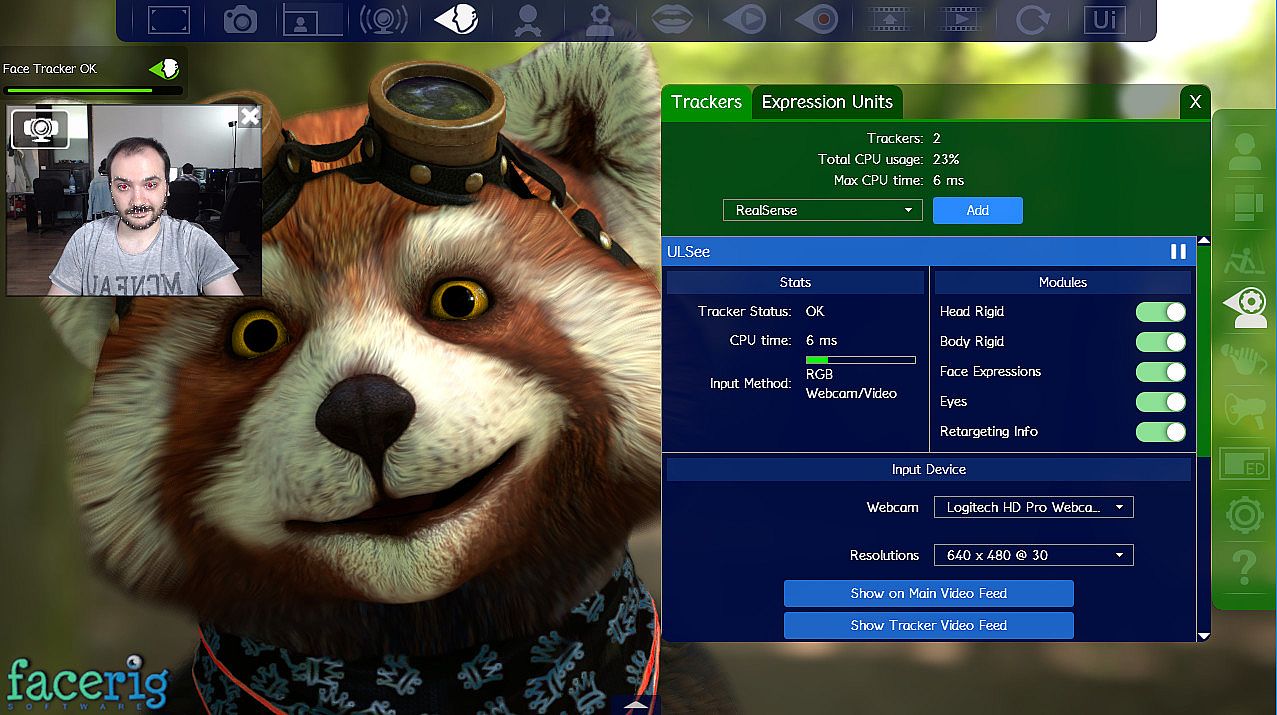Click the Ui toggle icon
Screen dimensions: 1277x715
[x=1104, y=19]
